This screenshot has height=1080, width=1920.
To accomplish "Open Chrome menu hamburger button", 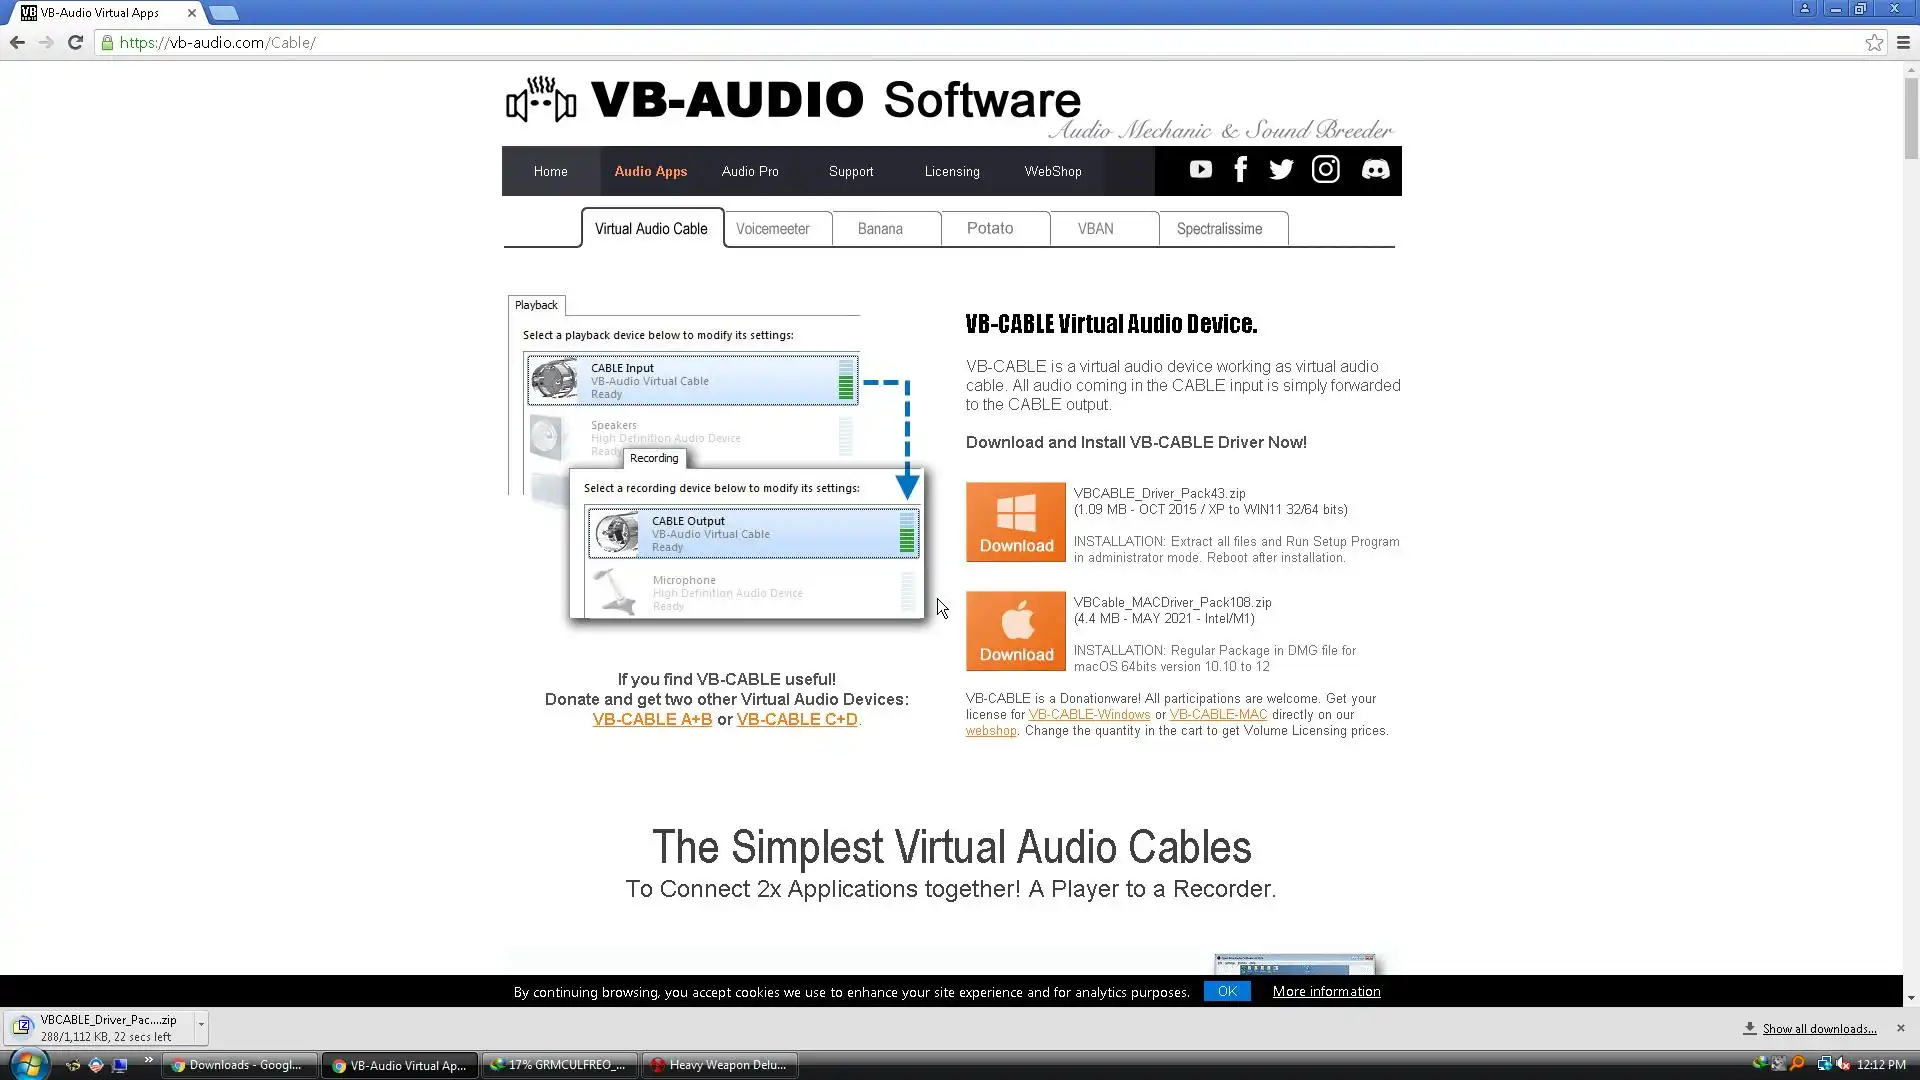I will tap(1903, 43).
